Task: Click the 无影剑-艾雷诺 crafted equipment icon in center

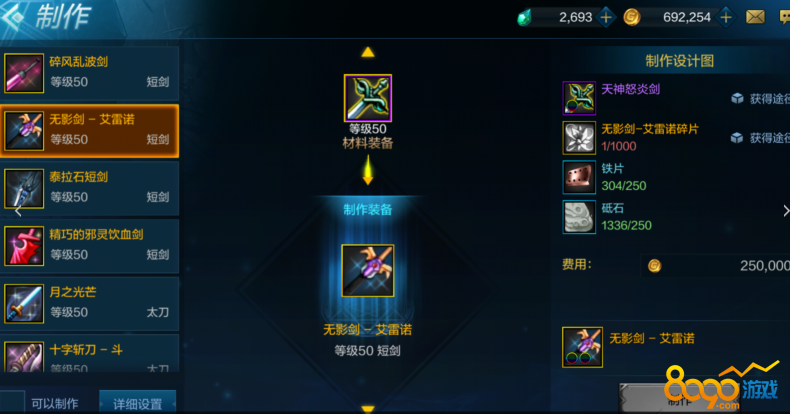Action: click(x=368, y=270)
